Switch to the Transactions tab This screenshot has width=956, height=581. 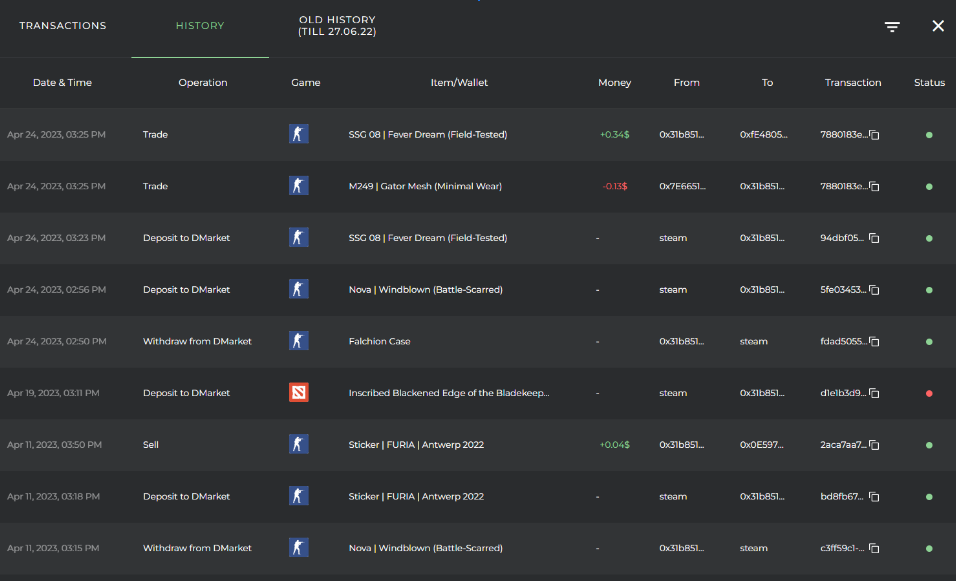(x=62, y=26)
